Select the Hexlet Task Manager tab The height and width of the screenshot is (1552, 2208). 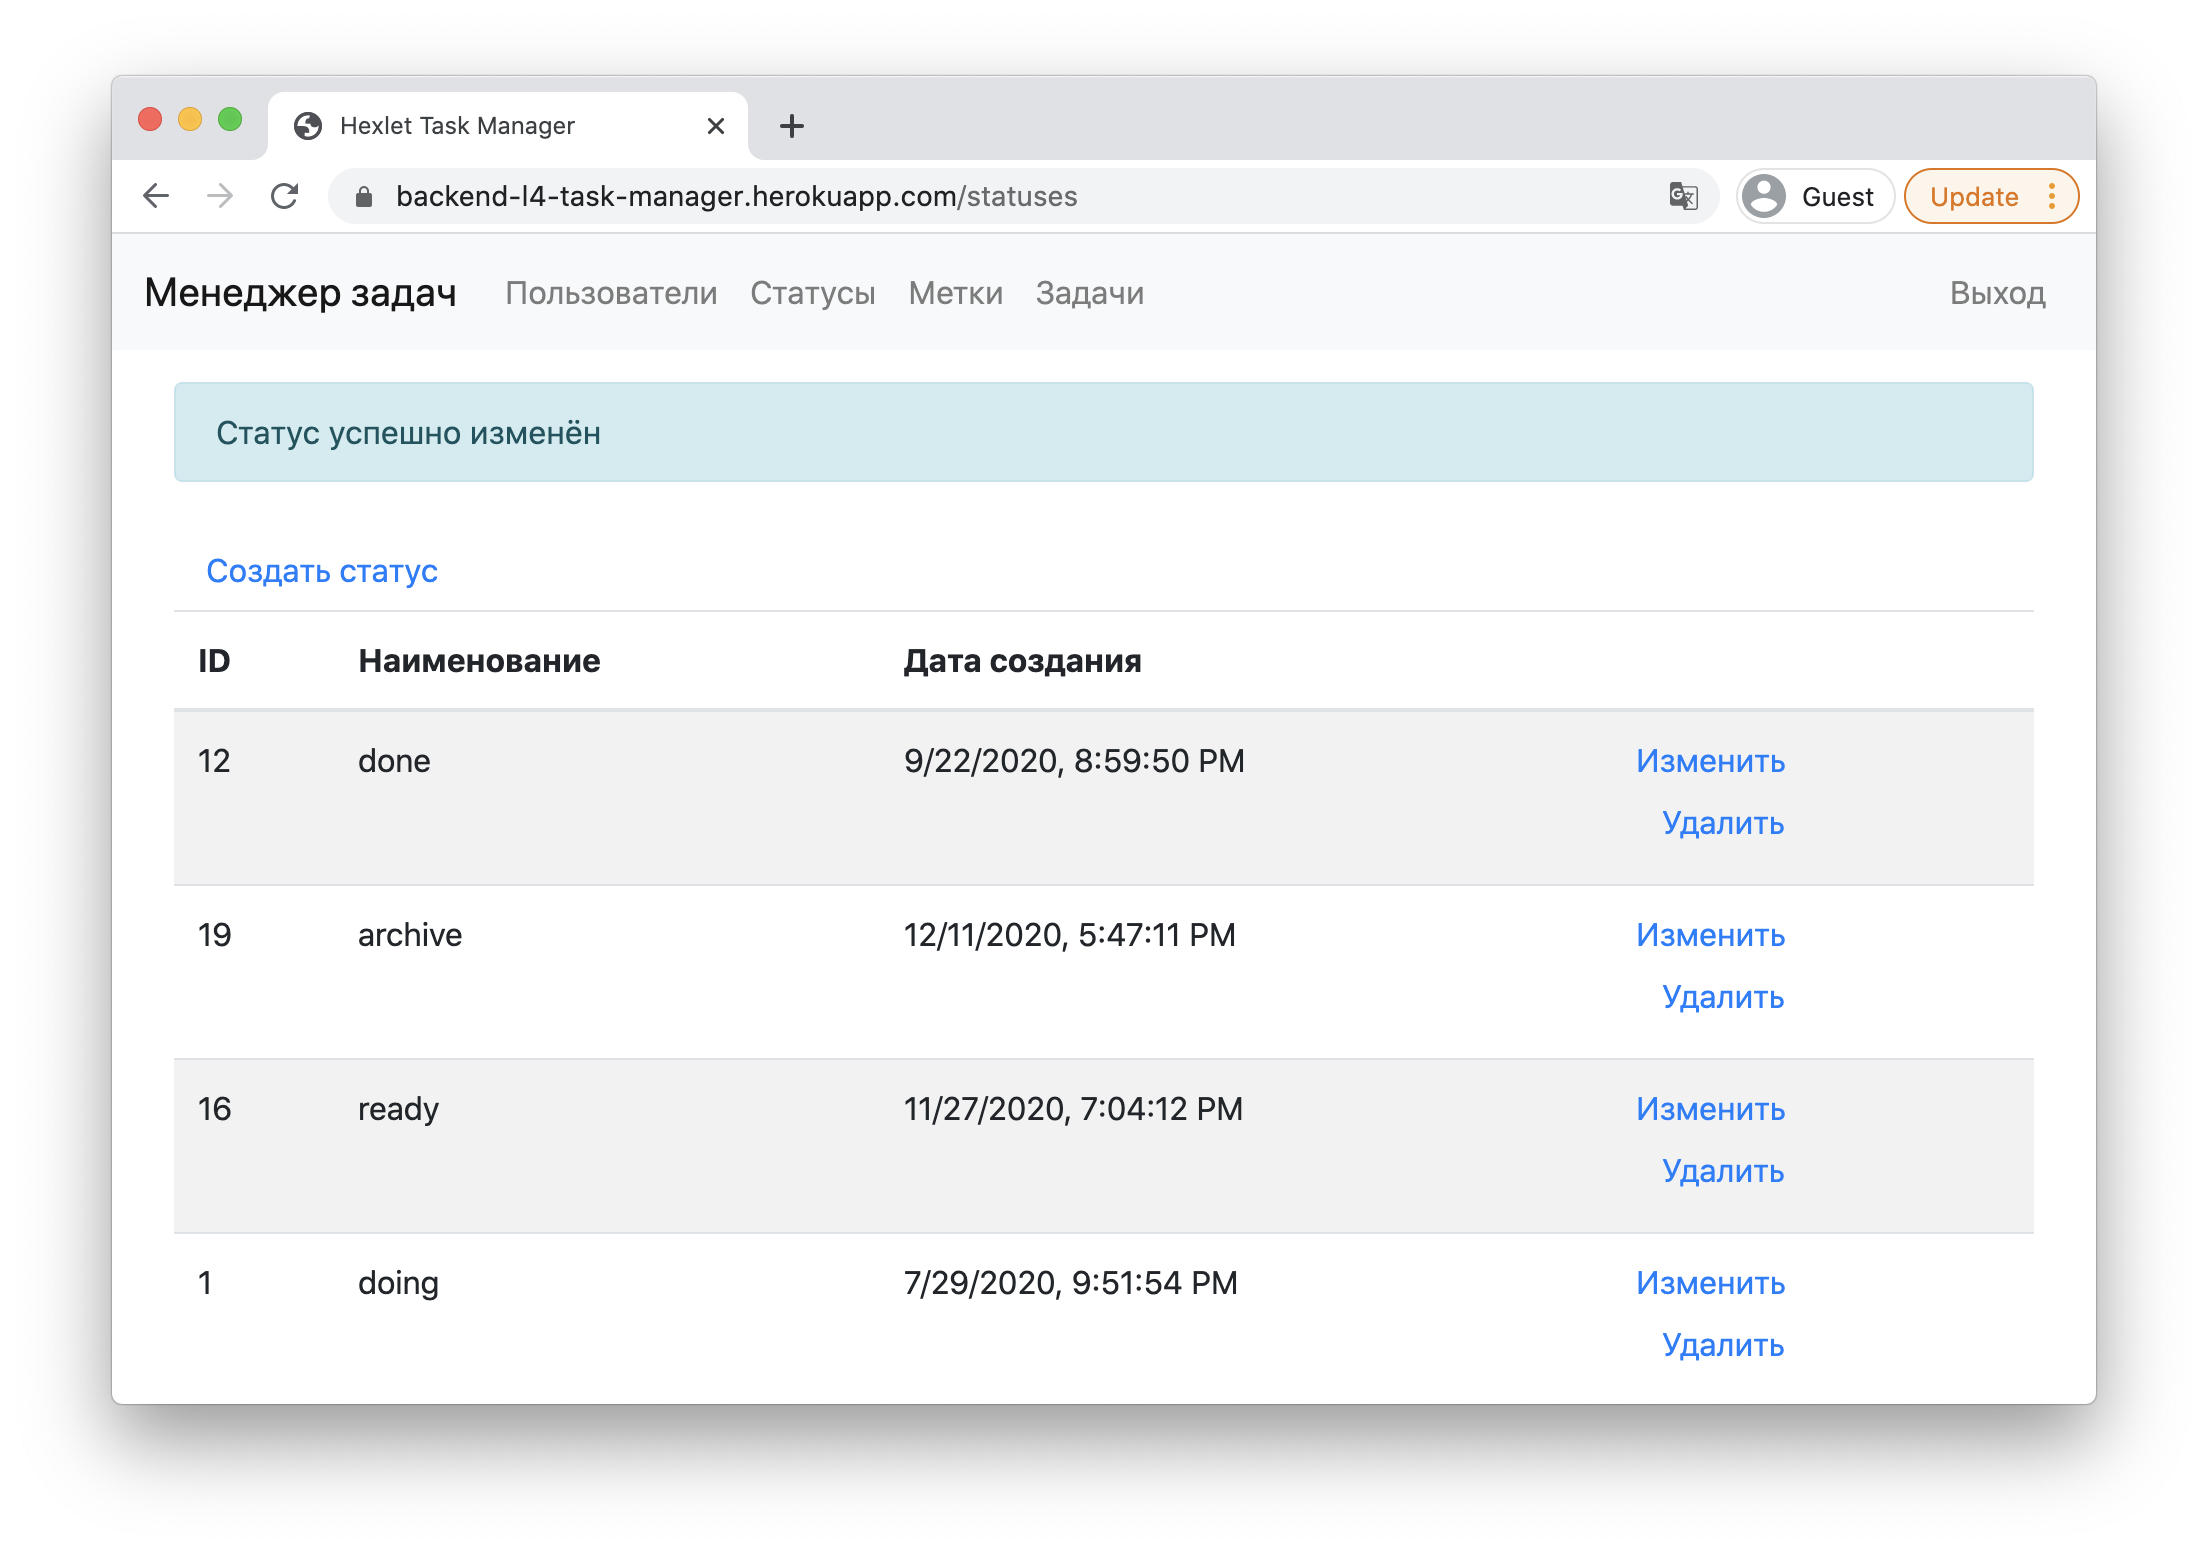(457, 126)
